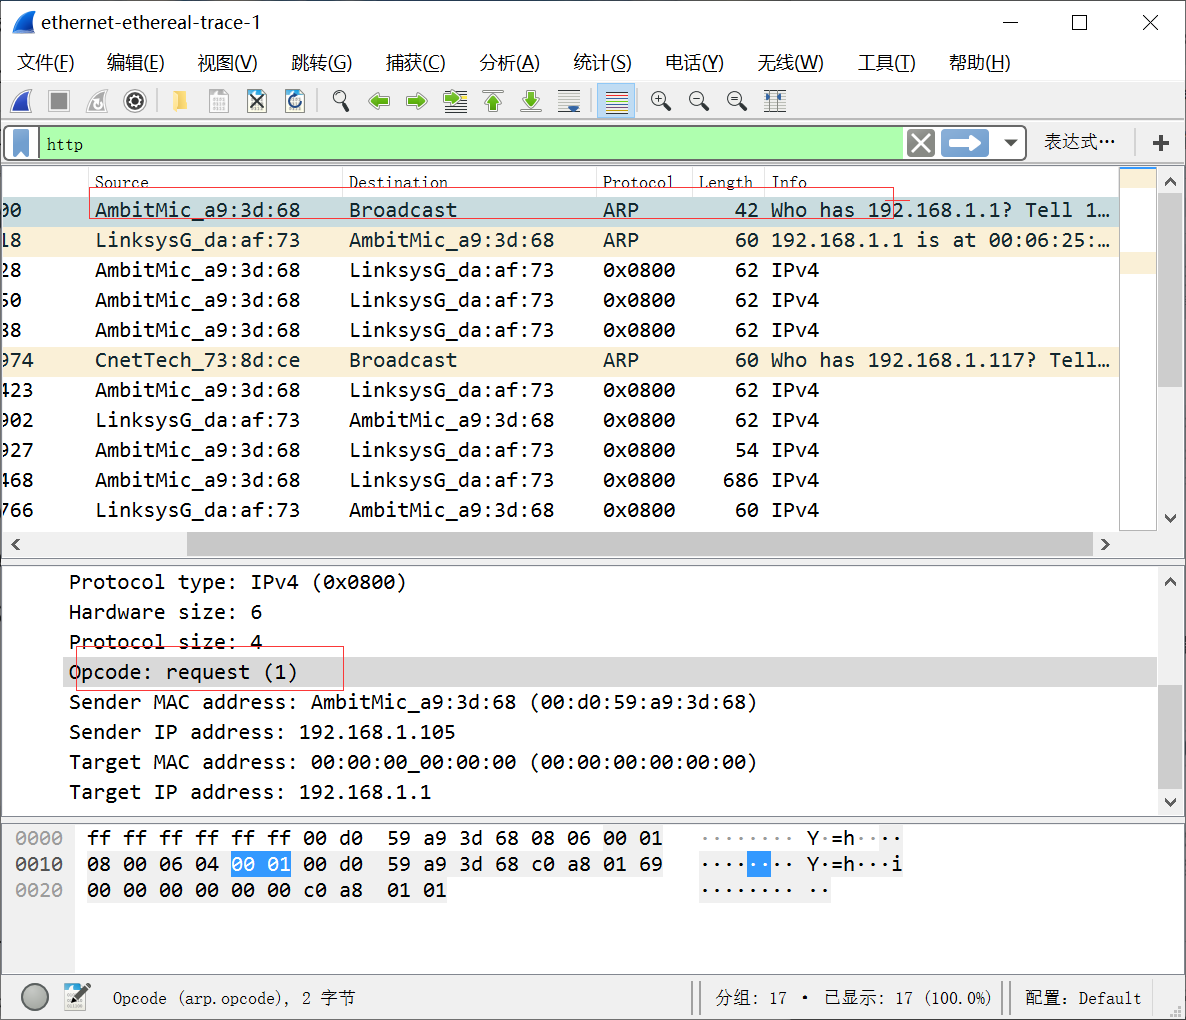Viewport: 1186px width, 1020px height.
Task: Select the 54 byte IPv4 packet
Action: (x=560, y=451)
